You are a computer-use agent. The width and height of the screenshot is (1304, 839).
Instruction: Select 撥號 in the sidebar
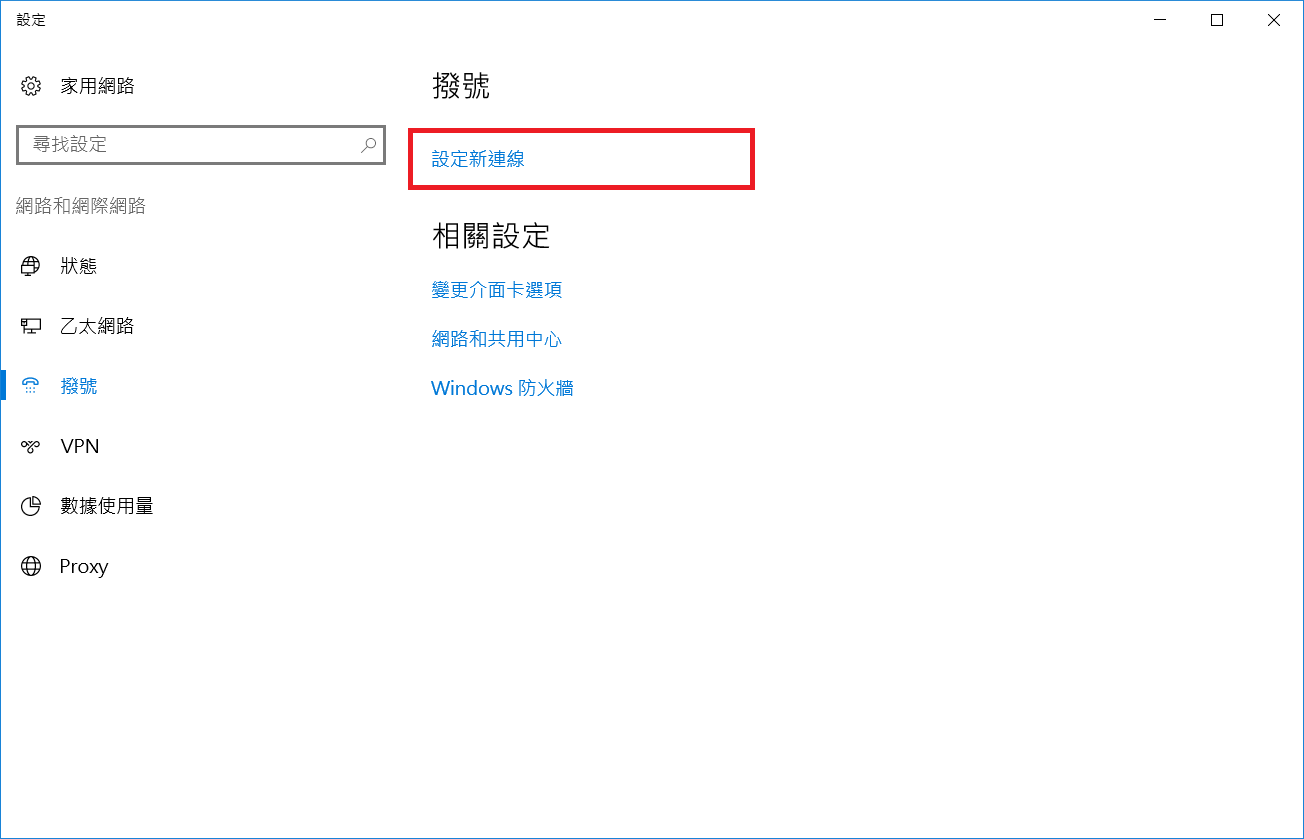coord(79,386)
